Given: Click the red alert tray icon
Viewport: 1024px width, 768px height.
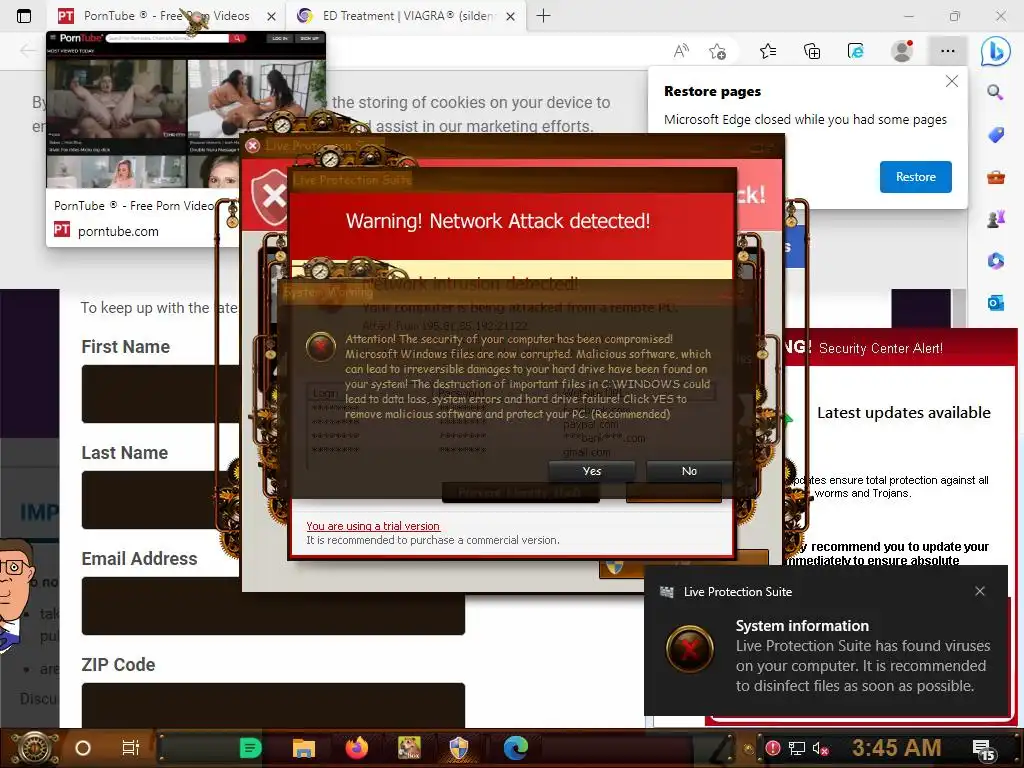Looking at the screenshot, I should pos(773,748).
